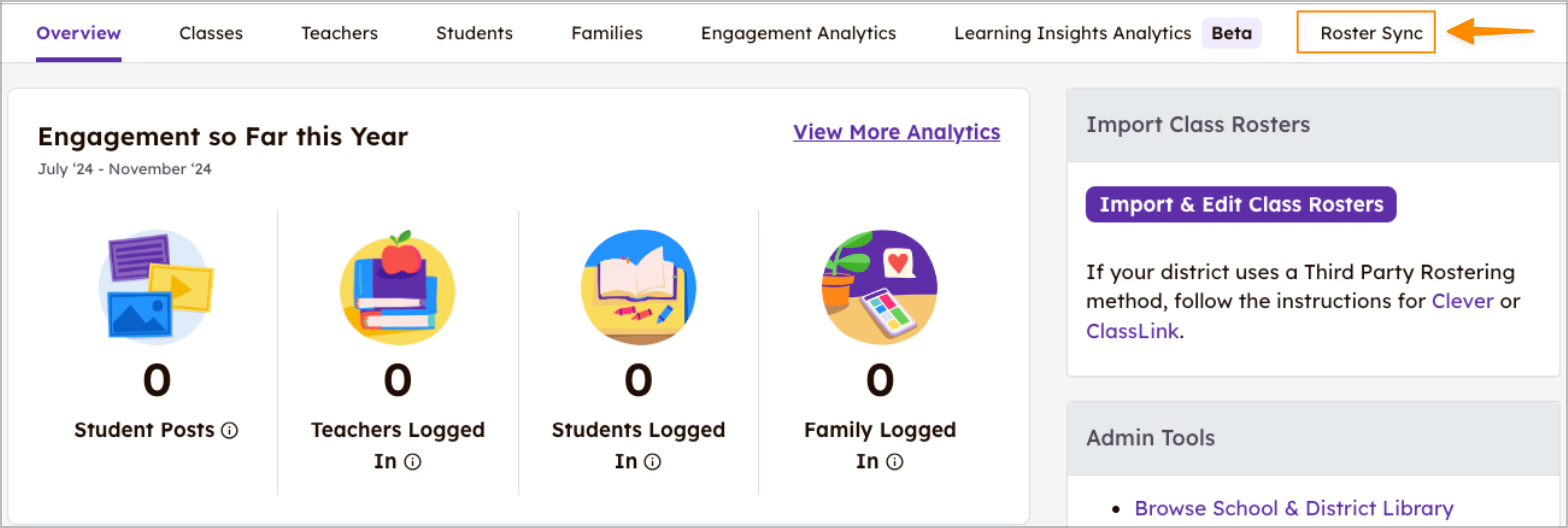
Task: Click the Student Posts info icon
Action: 230,431
